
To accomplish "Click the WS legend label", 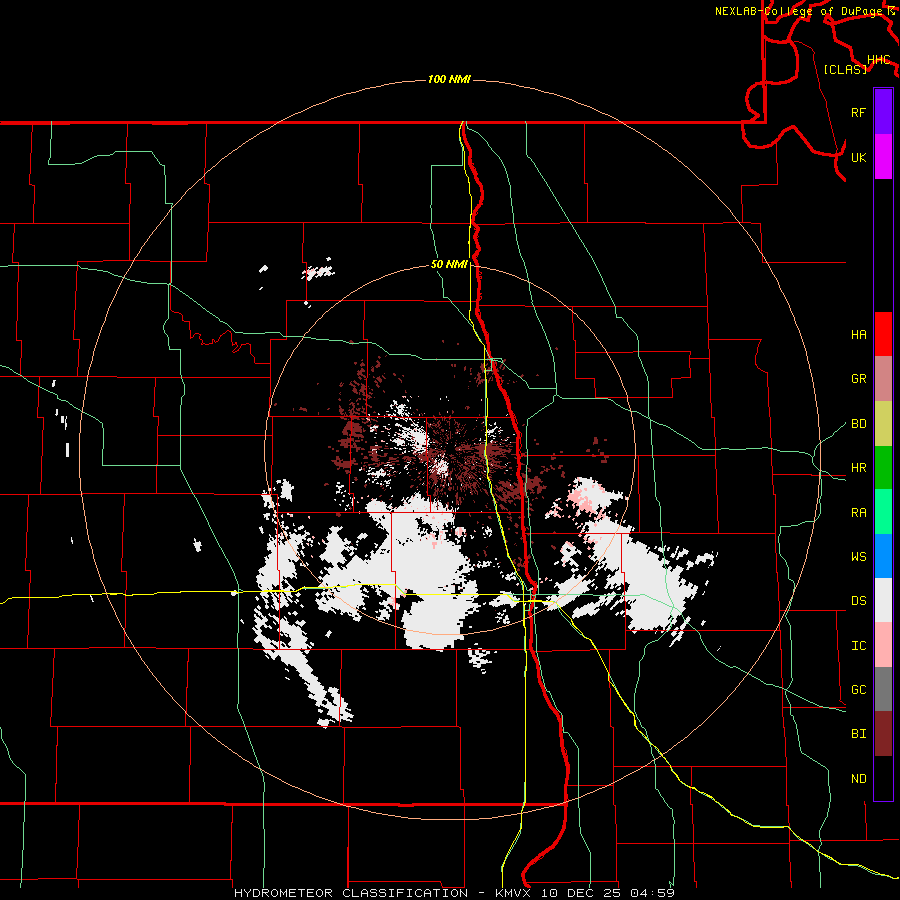I will [858, 557].
